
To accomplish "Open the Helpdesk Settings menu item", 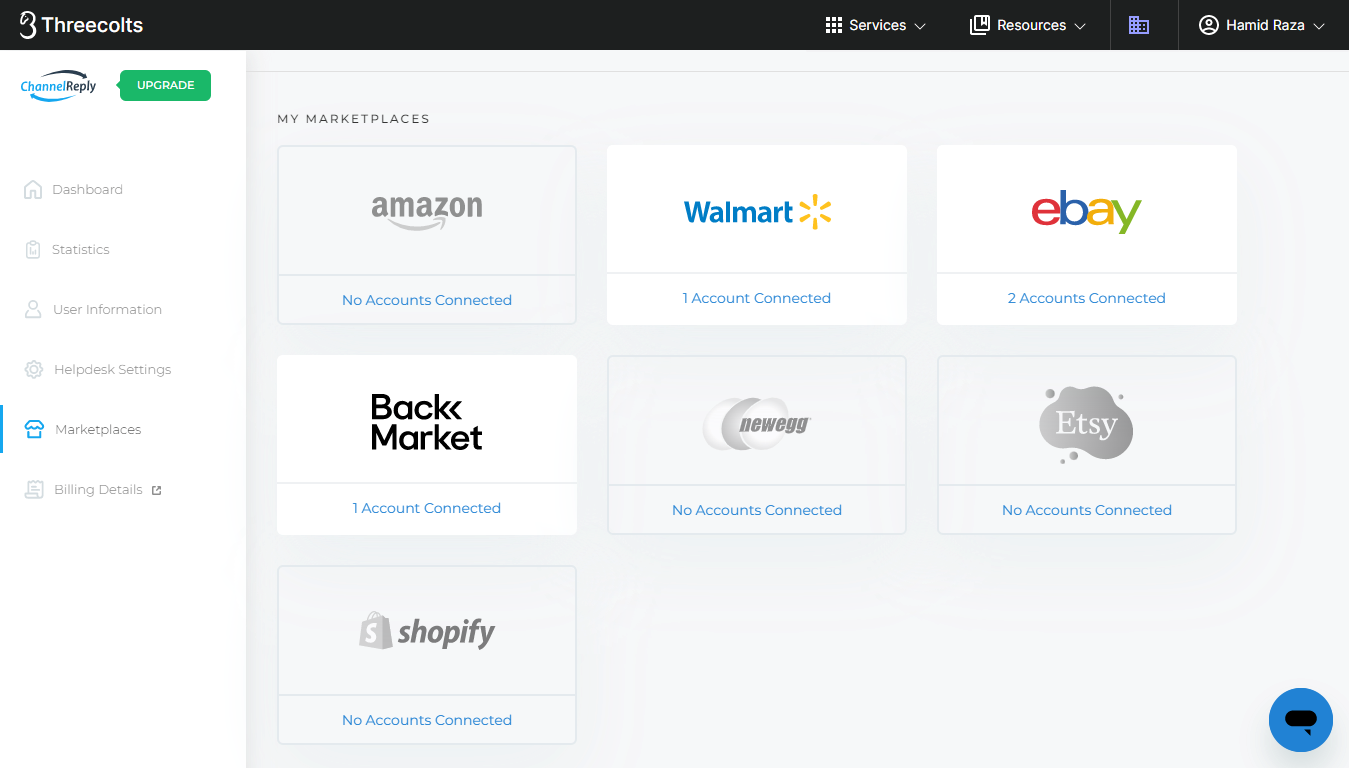I will (112, 370).
